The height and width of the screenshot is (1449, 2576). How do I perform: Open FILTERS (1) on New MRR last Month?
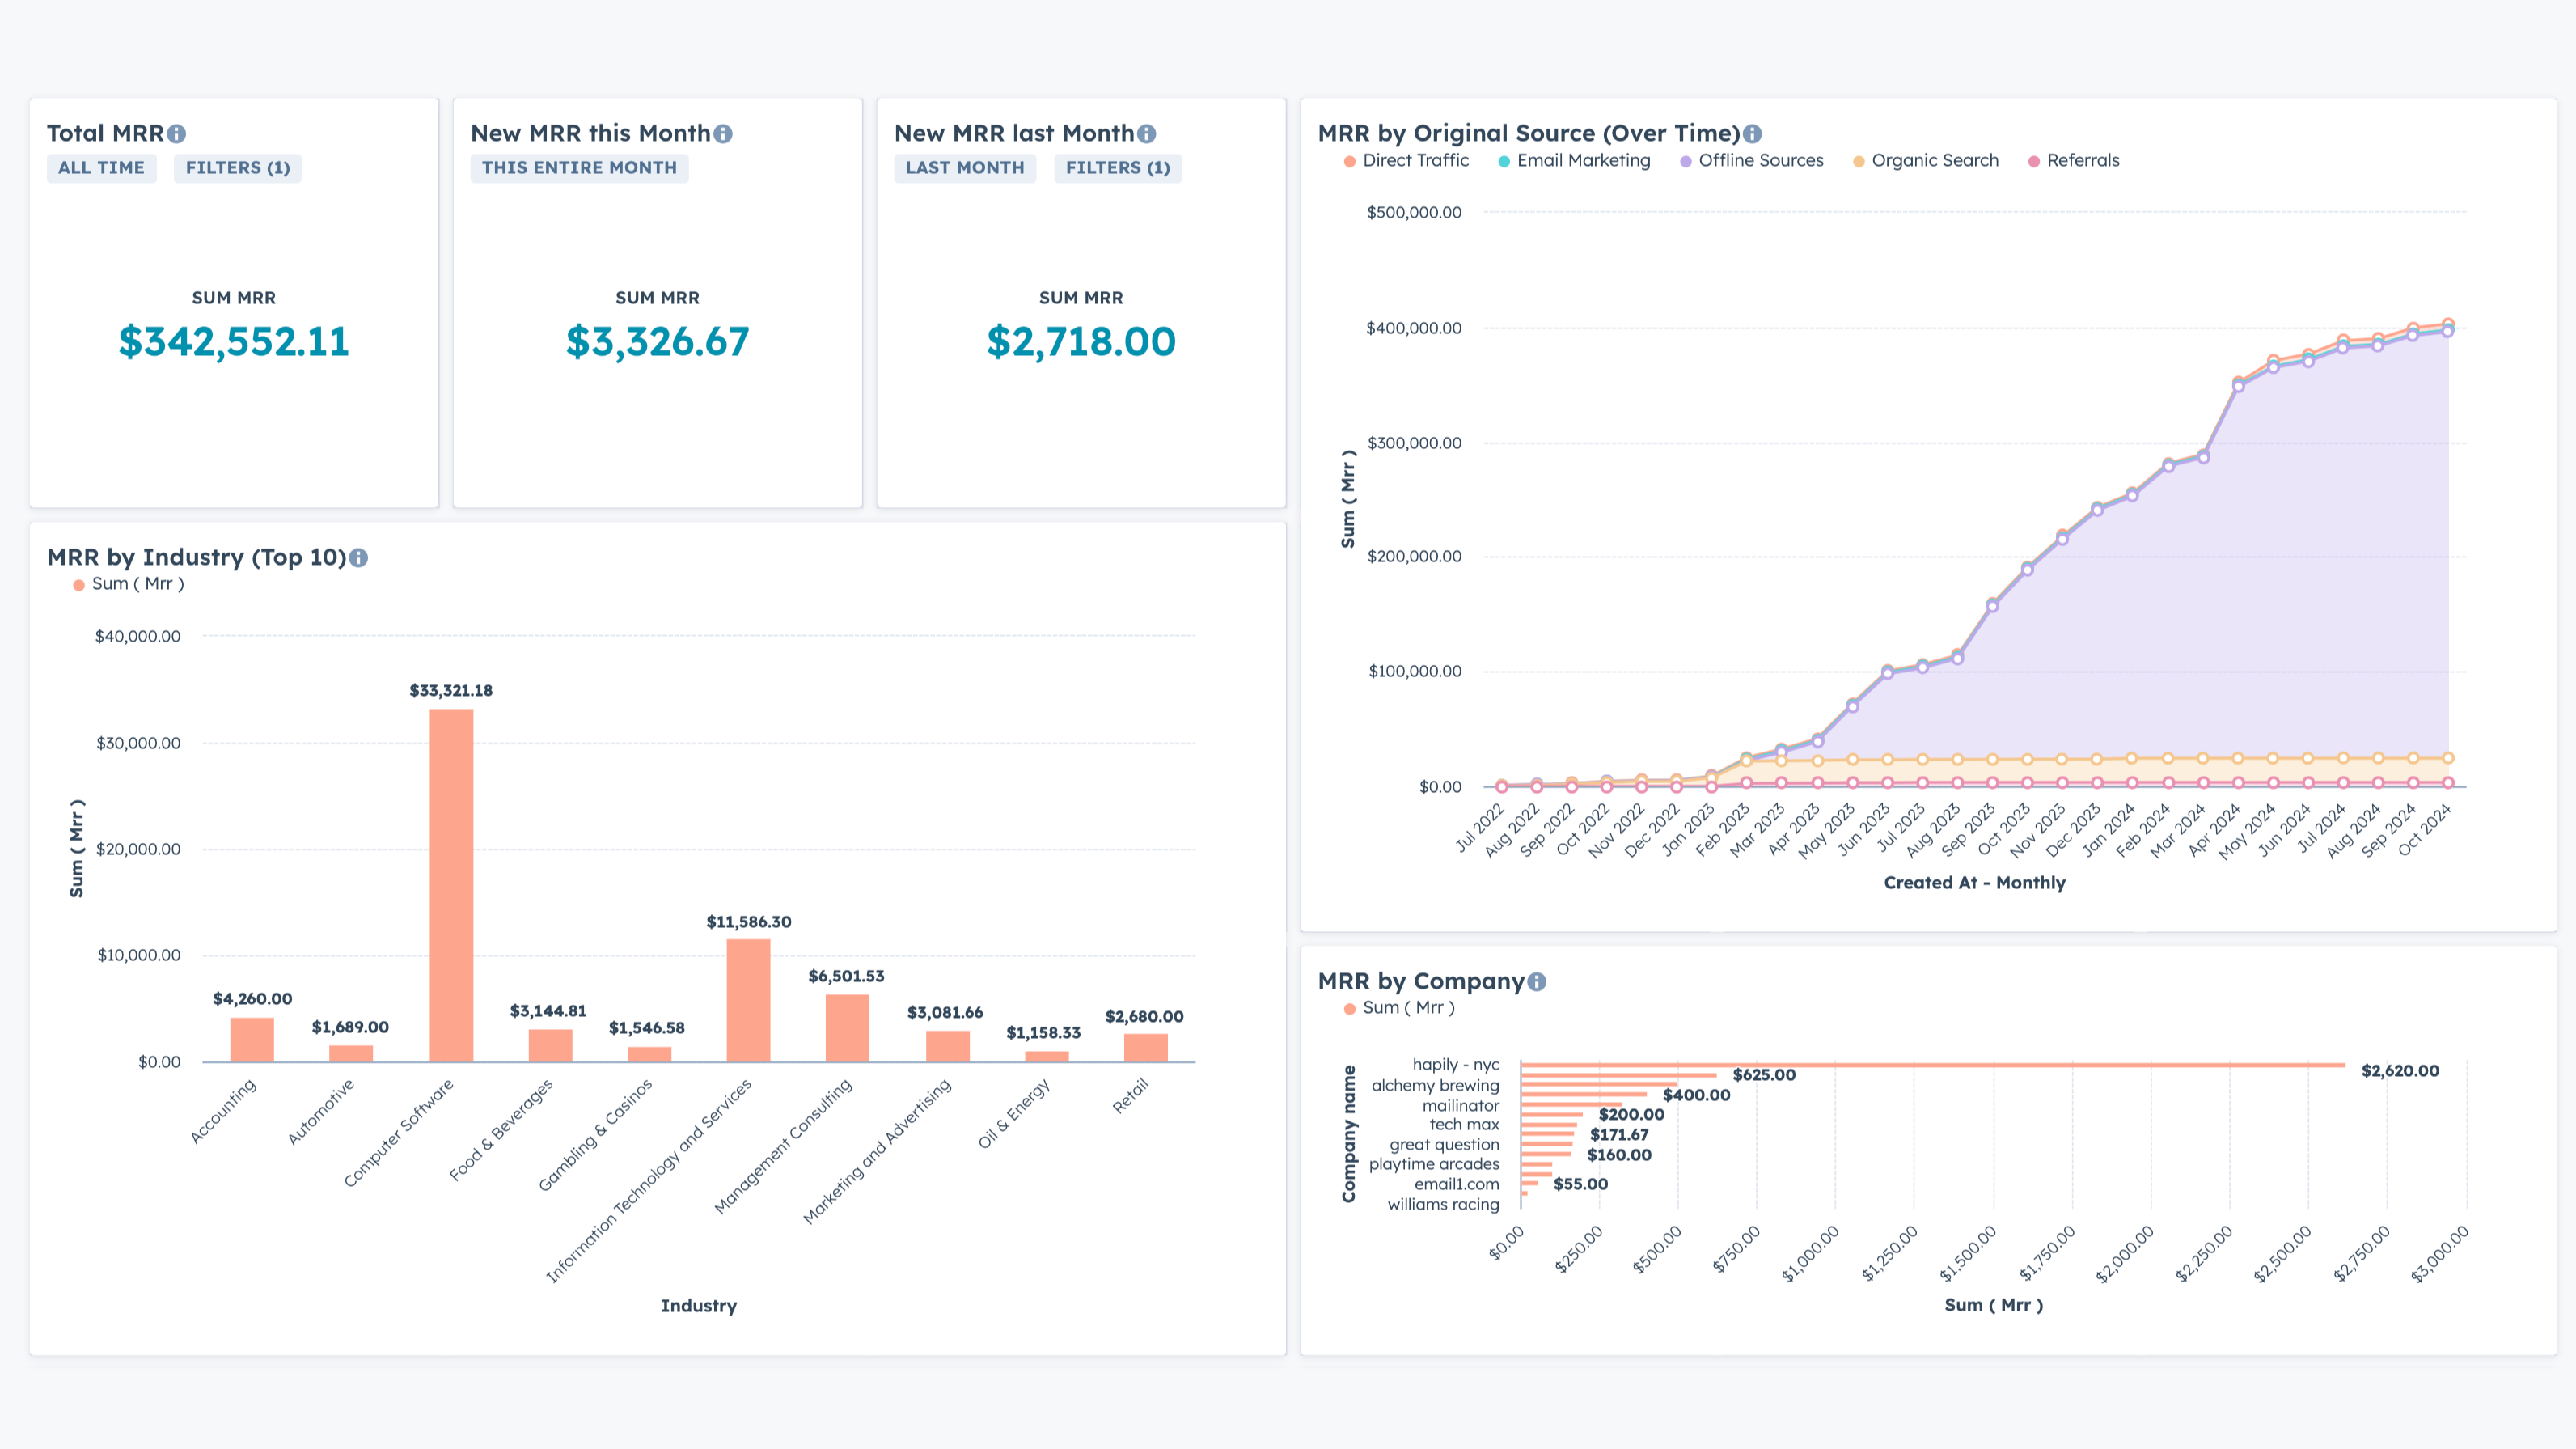point(1117,168)
